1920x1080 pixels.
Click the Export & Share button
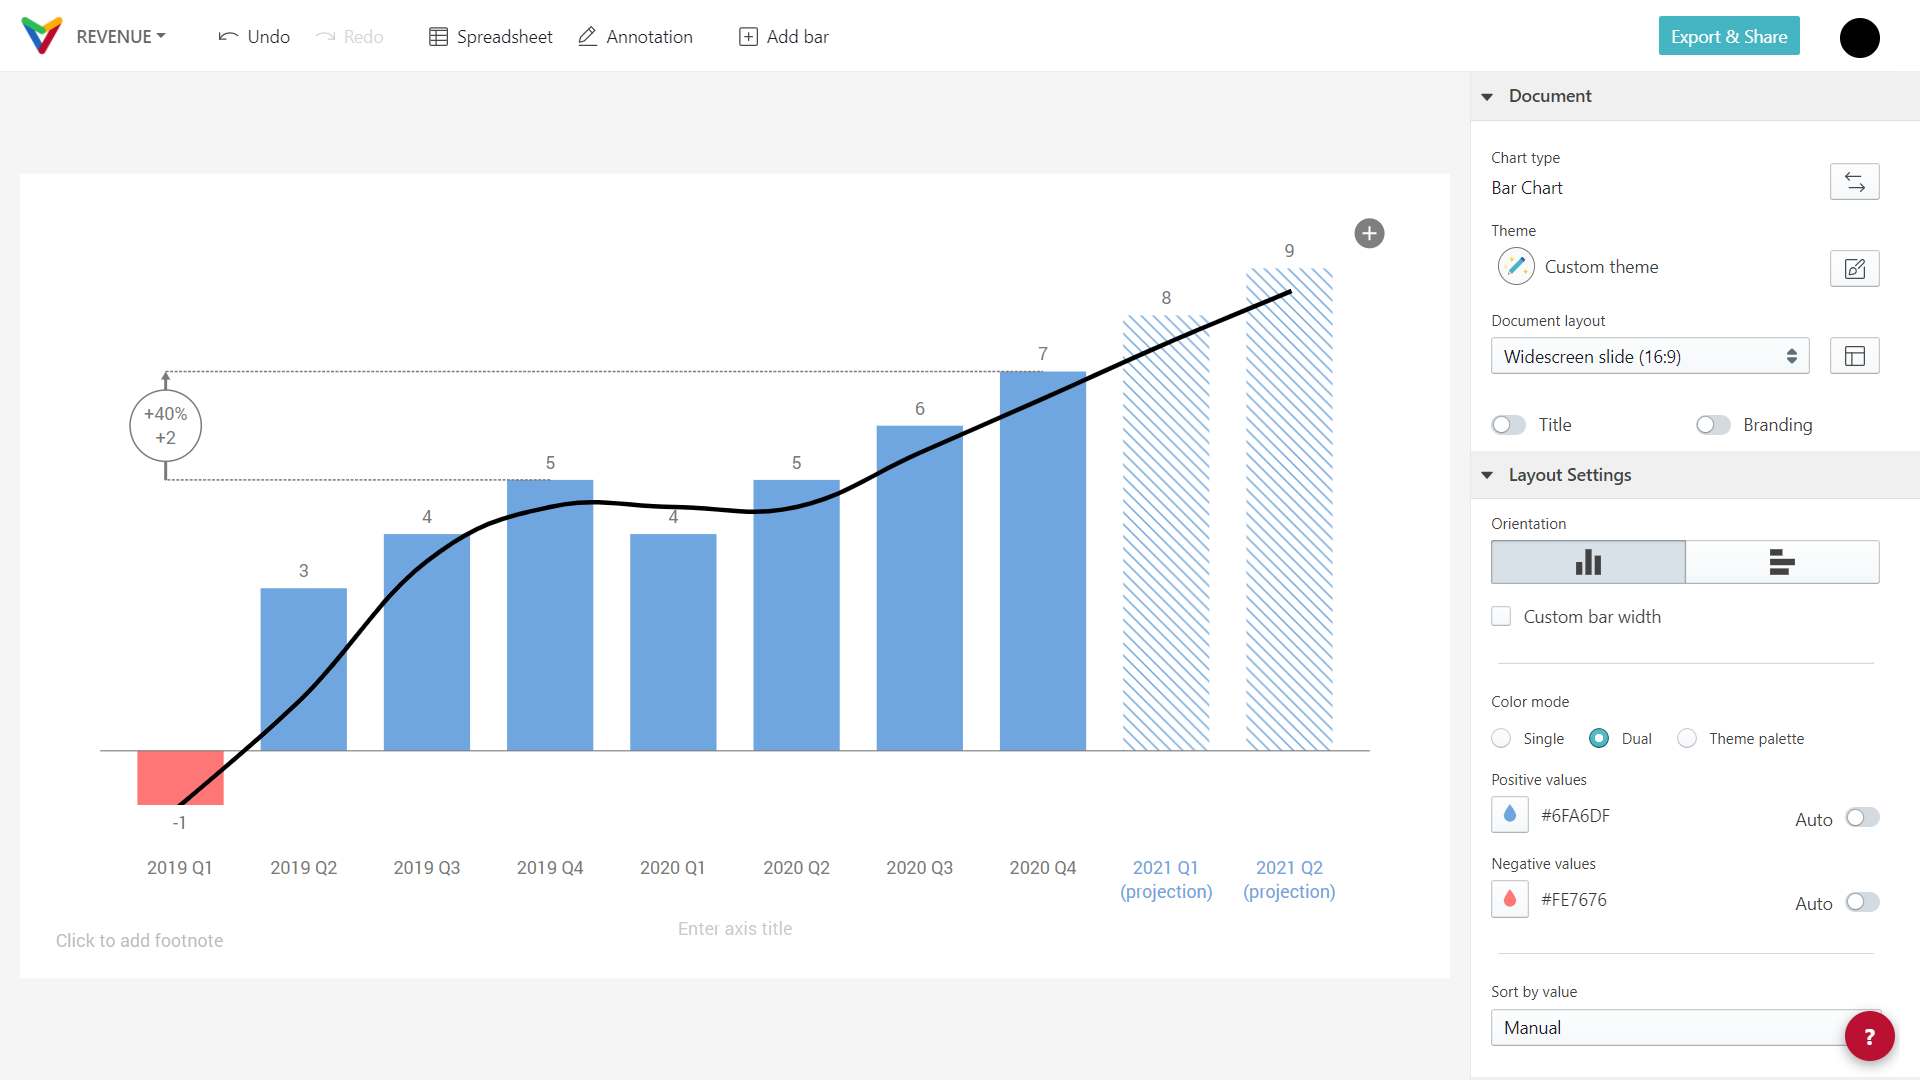click(1728, 36)
